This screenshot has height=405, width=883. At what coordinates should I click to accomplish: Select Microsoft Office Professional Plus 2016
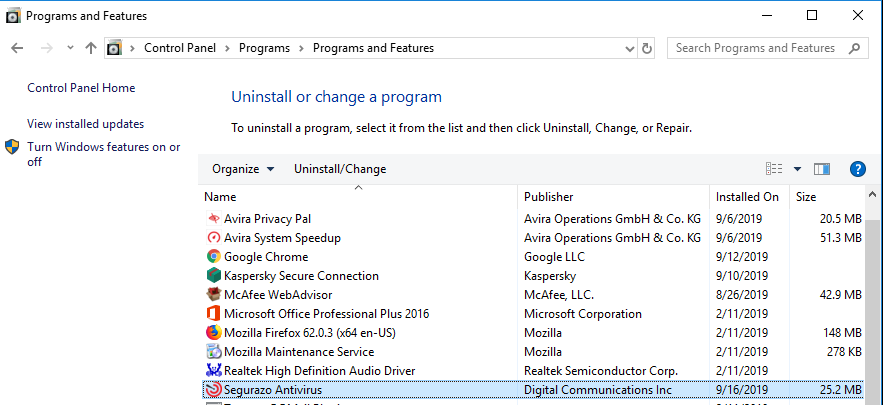coord(327,314)
